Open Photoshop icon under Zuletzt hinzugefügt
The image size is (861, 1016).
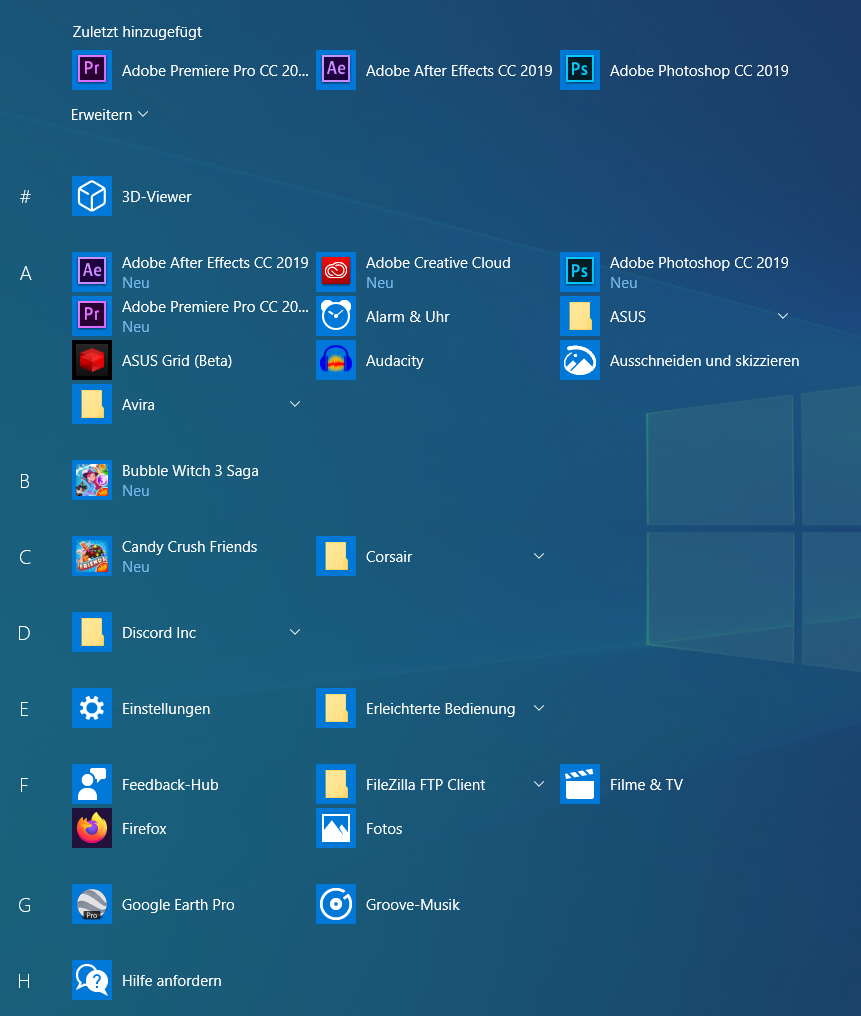[580, 70]
